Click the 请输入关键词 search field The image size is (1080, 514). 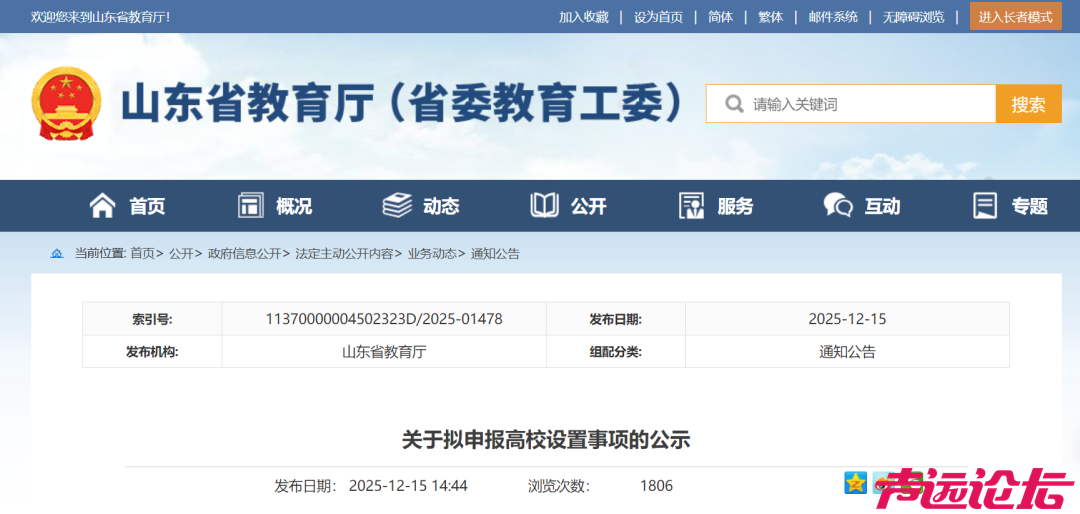(851, 104)
